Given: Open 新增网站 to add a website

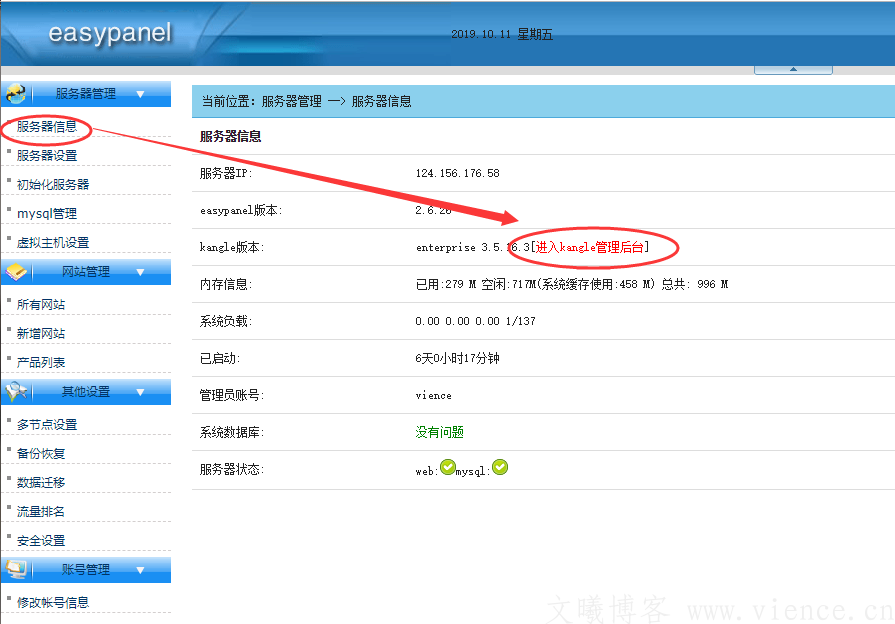Looking at the screenshot, I should pyautogui.click(x=40, y=333).
